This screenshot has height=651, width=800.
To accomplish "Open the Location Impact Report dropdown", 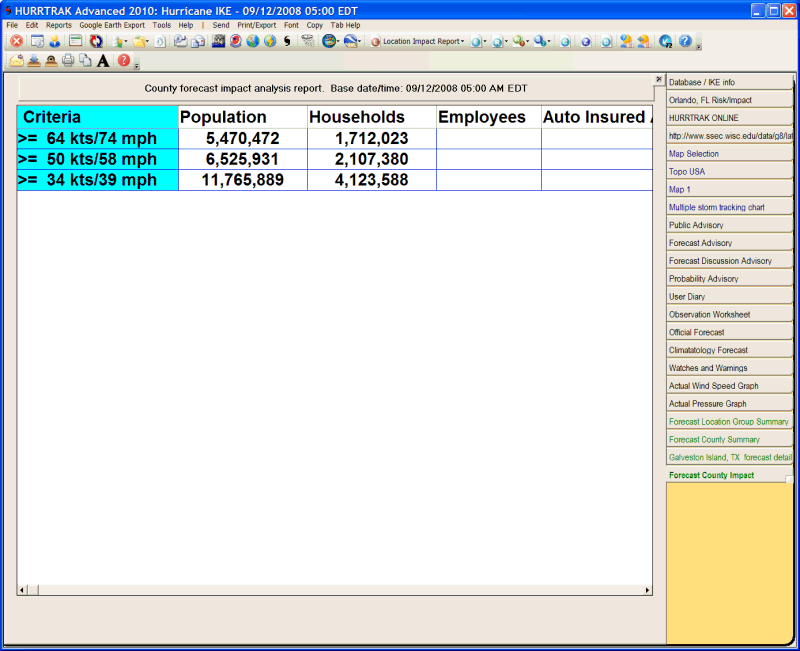I will tap(421, 42).
